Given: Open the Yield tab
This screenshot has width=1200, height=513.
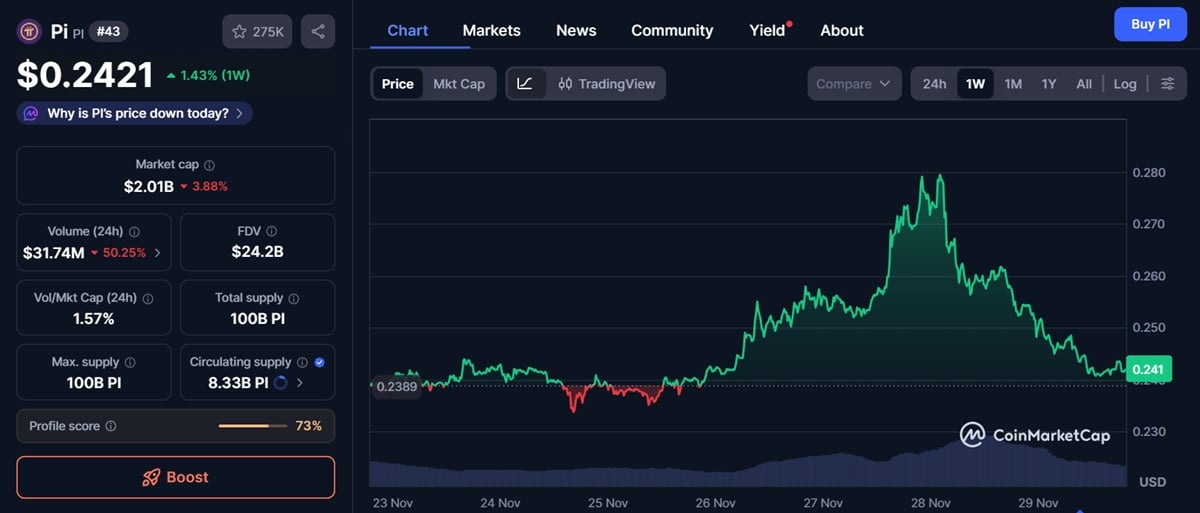Looking at the screenshot, I should pyautogui.click(x=767, y=30).
